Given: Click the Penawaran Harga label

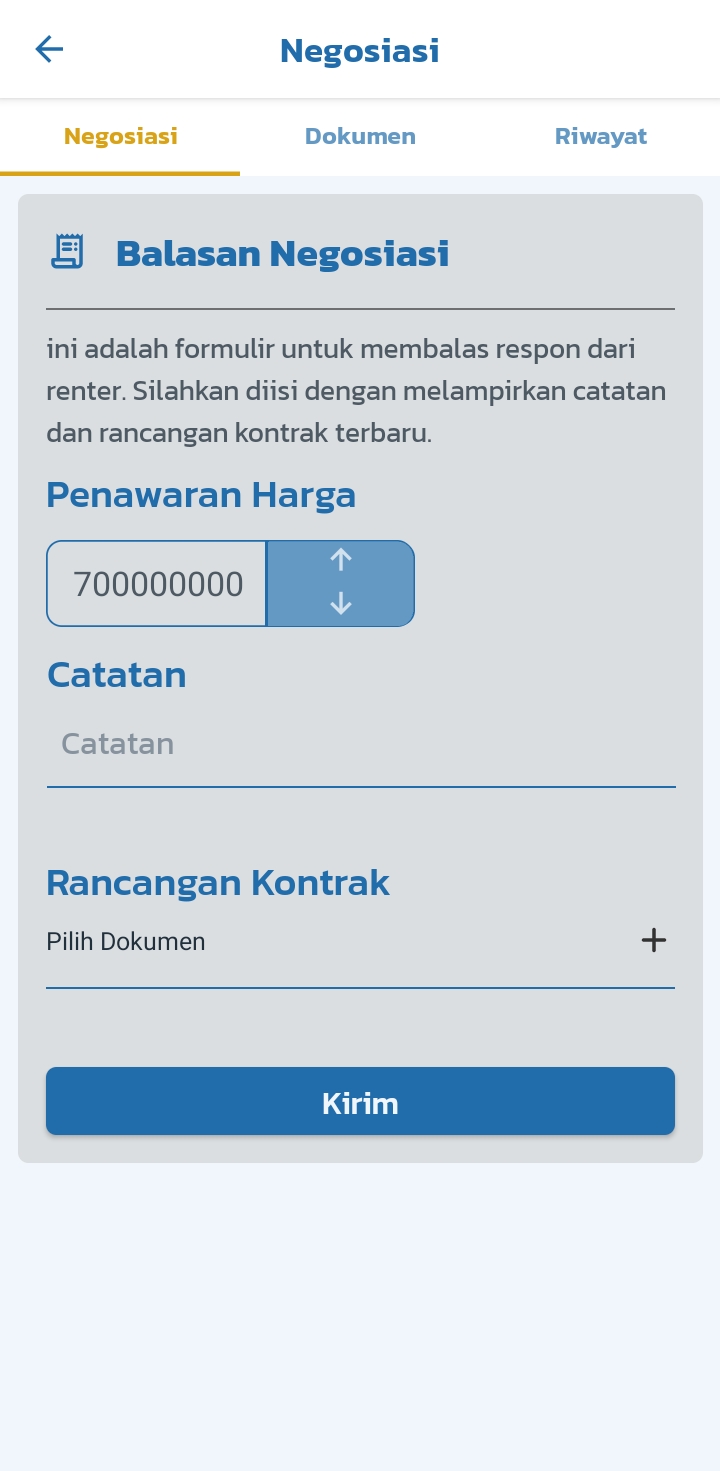Looking at the screenshot, I should [x=201, y=495].
